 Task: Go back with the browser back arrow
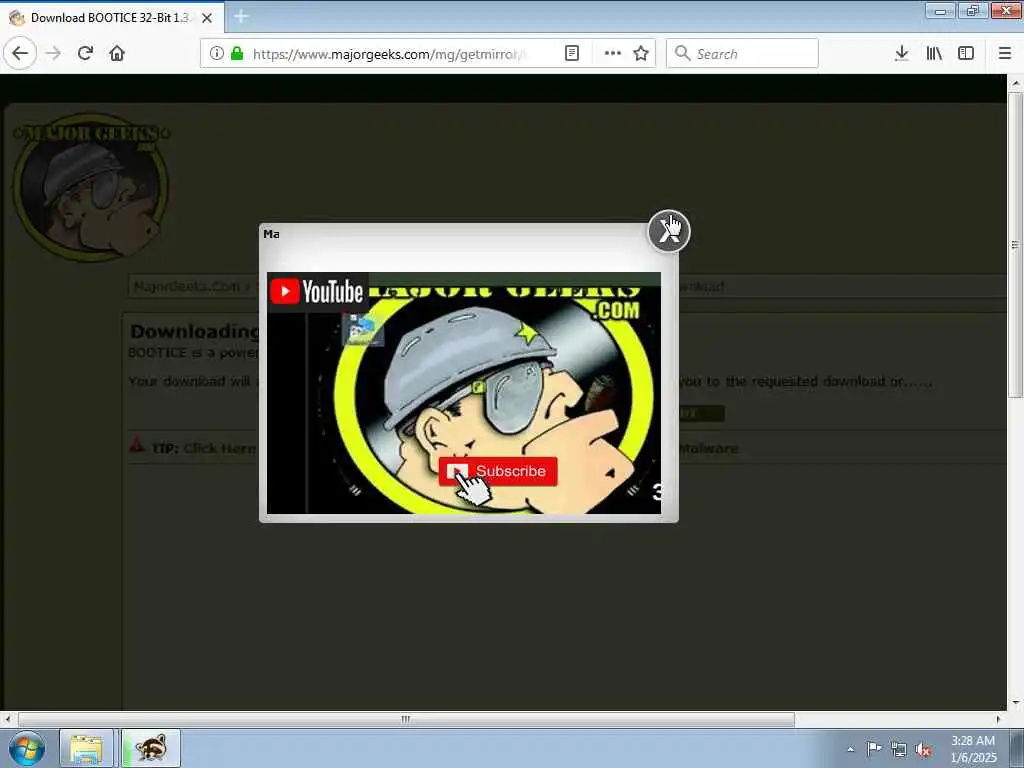coord(20,53)
